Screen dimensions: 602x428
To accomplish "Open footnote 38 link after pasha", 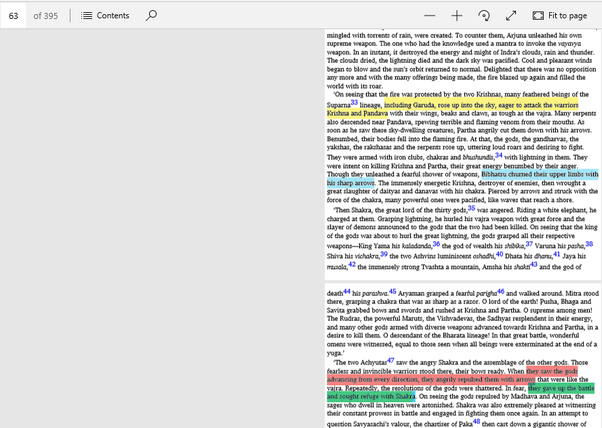I will 589,244.
